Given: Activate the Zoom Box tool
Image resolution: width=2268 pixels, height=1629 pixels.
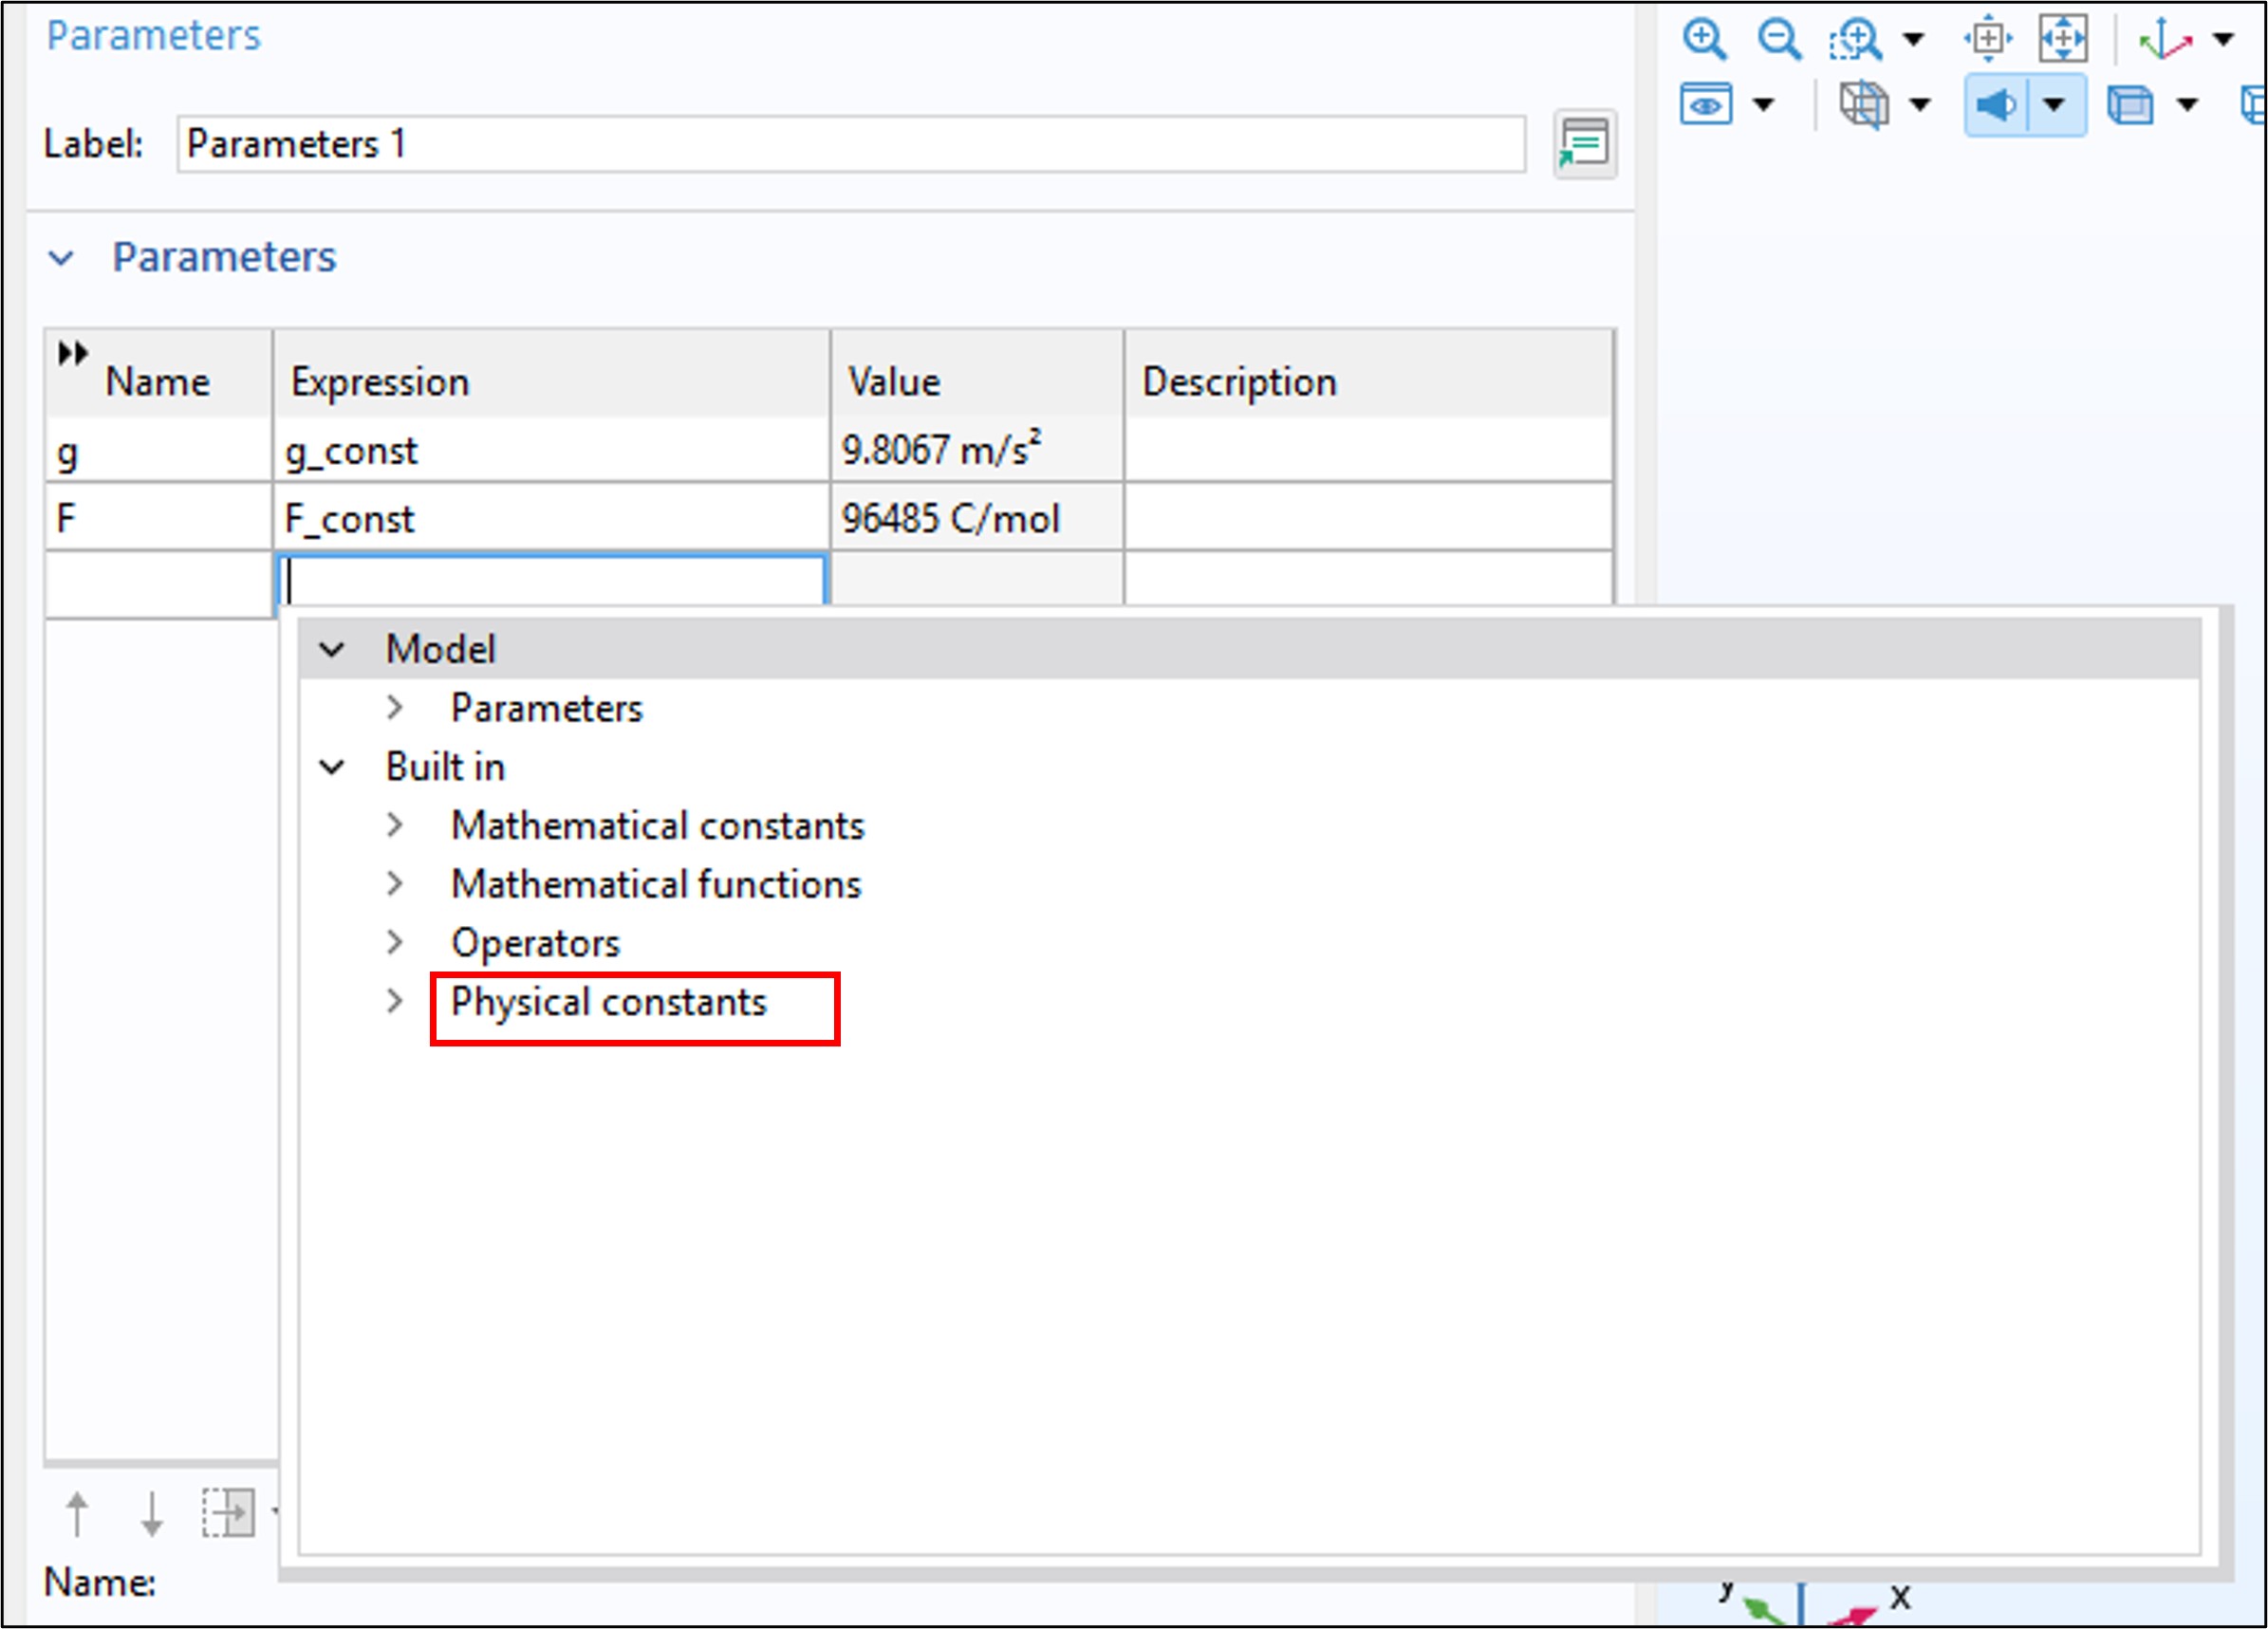Looking at the screenshot, I should pos(1855,40).
